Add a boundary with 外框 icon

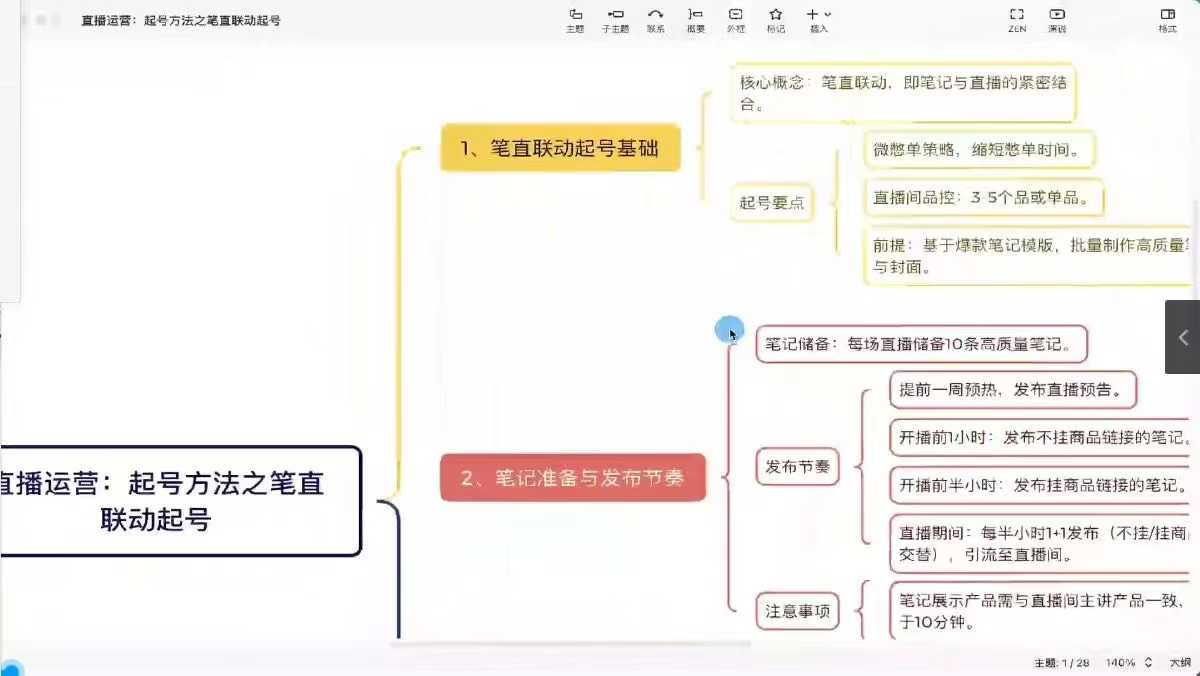[735, 19]
